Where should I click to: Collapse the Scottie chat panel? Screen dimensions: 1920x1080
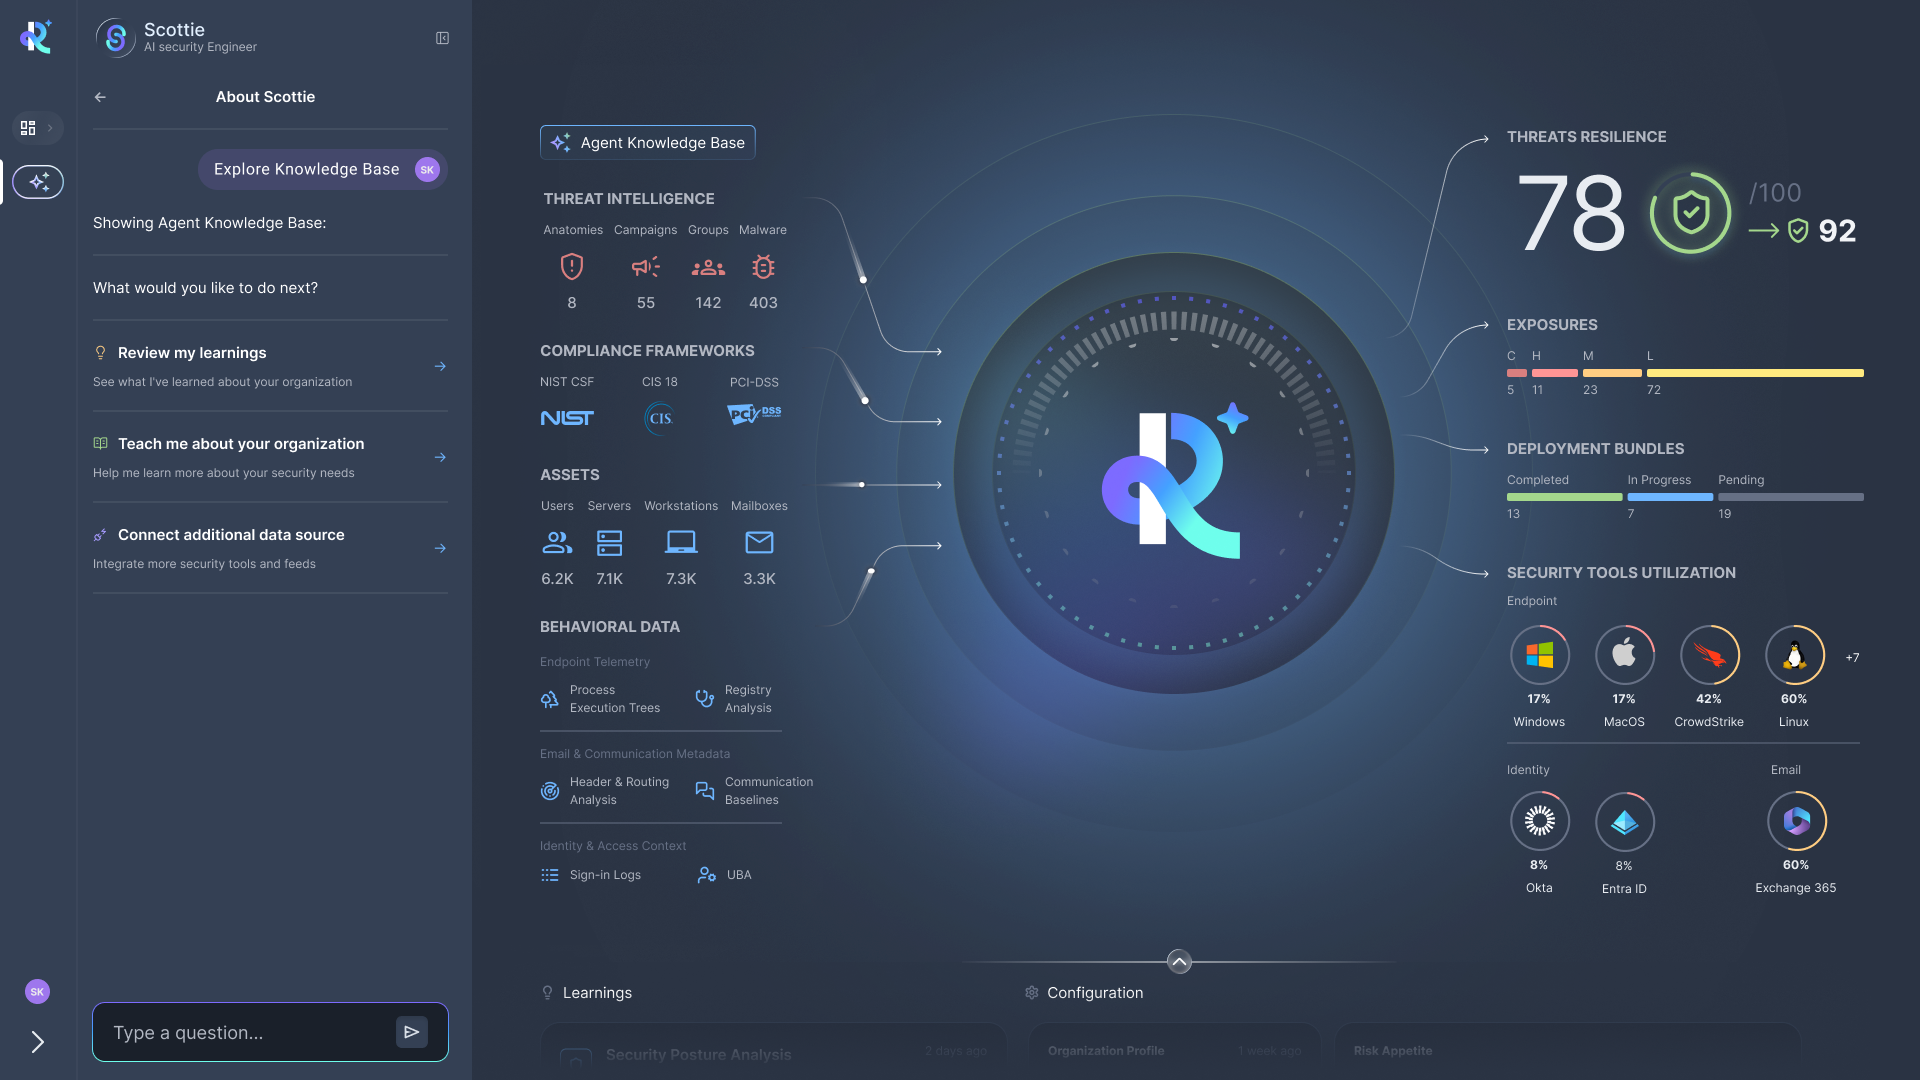442,38
